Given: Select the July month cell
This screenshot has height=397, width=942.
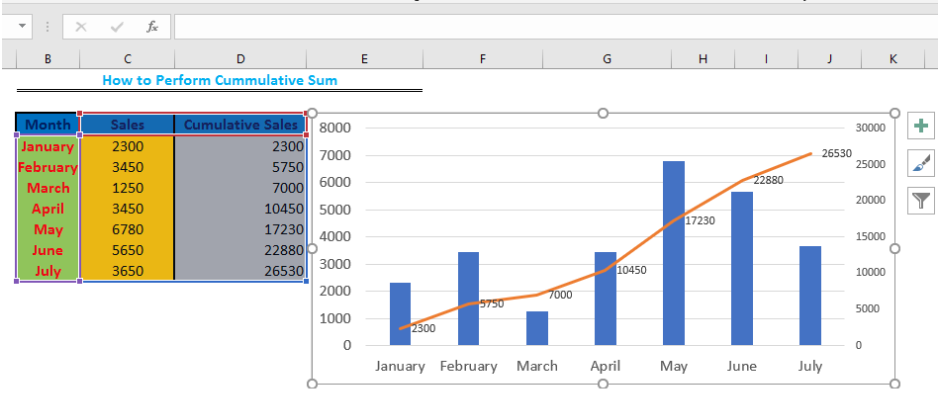Looking at the screenshot, I should click(x=47, y=271).
